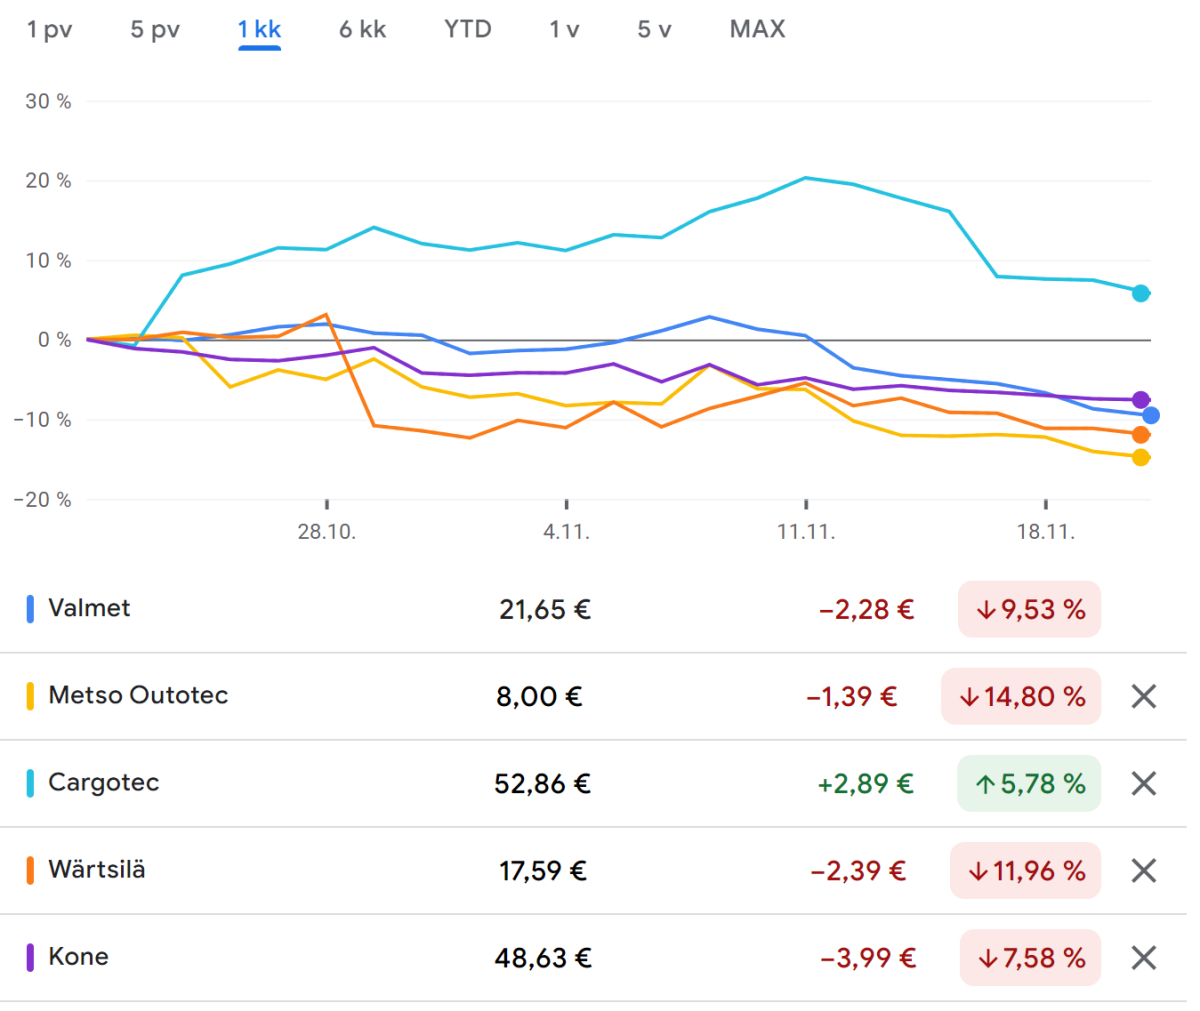Click Cargotec's +5,78 % change badge
Image resolution: width=1200 pixels, height=1011 pixels.
tap(1029, 783)
